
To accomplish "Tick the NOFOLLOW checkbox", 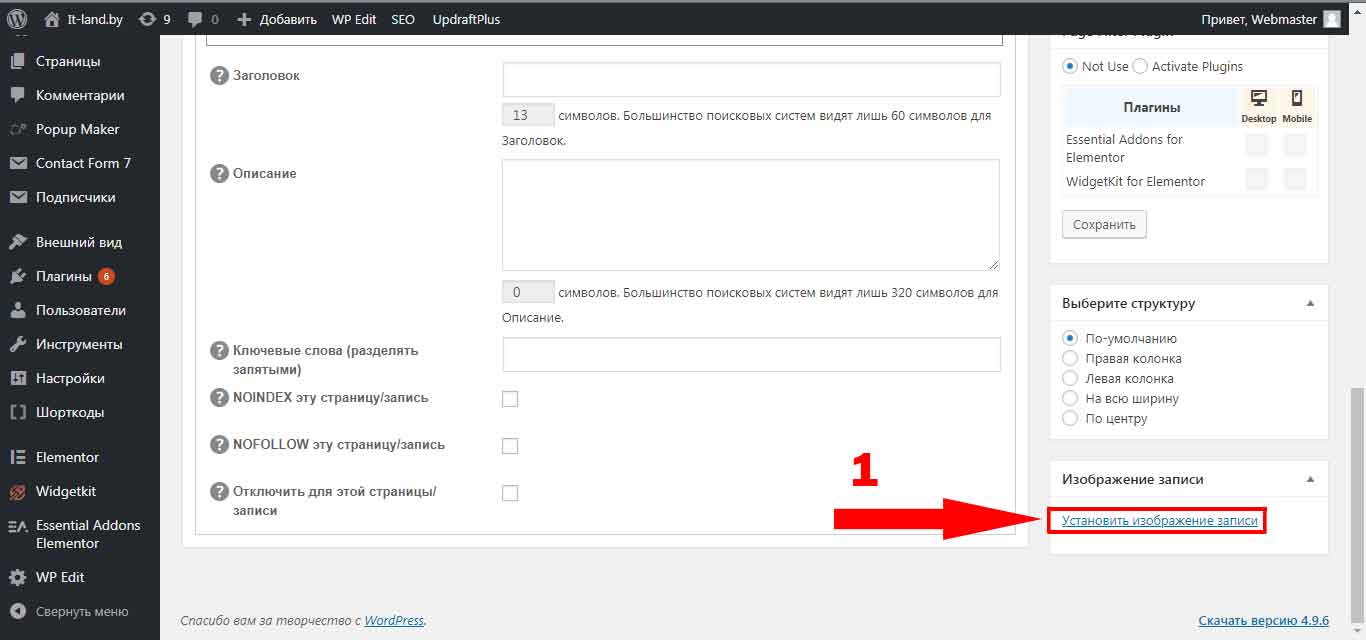I will 510,446.
